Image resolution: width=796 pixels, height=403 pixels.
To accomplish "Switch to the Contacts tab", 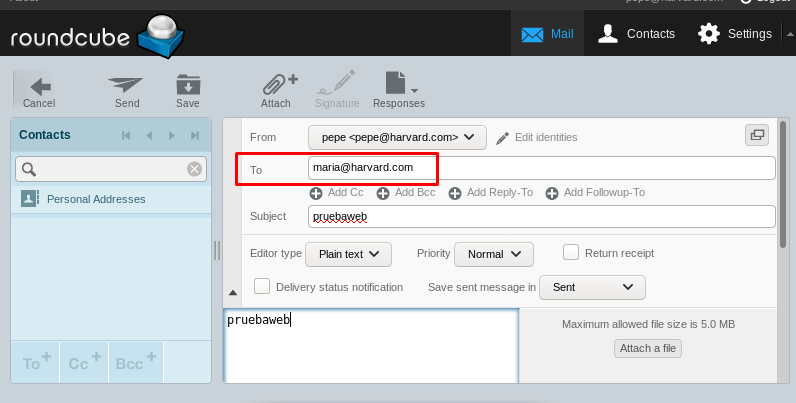I will (635, 34).
